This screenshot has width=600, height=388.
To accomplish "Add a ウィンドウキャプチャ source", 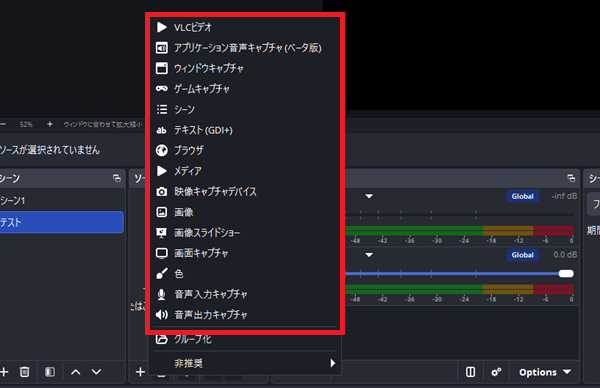I will [245, 68].
